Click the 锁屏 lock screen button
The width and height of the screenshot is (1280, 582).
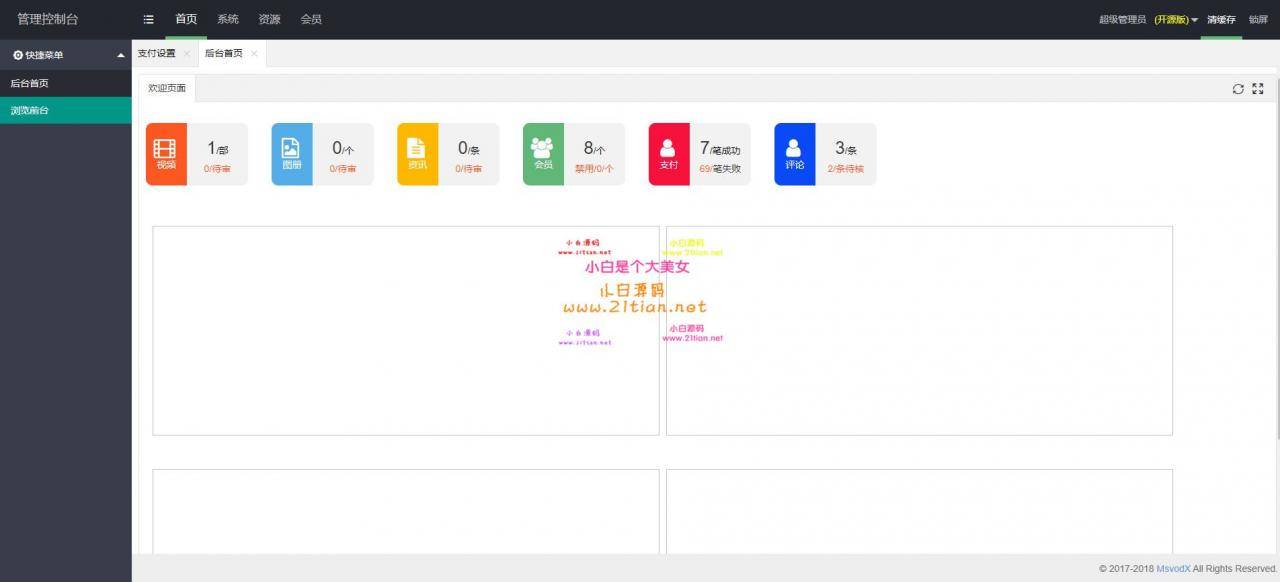click(1258, 20)
